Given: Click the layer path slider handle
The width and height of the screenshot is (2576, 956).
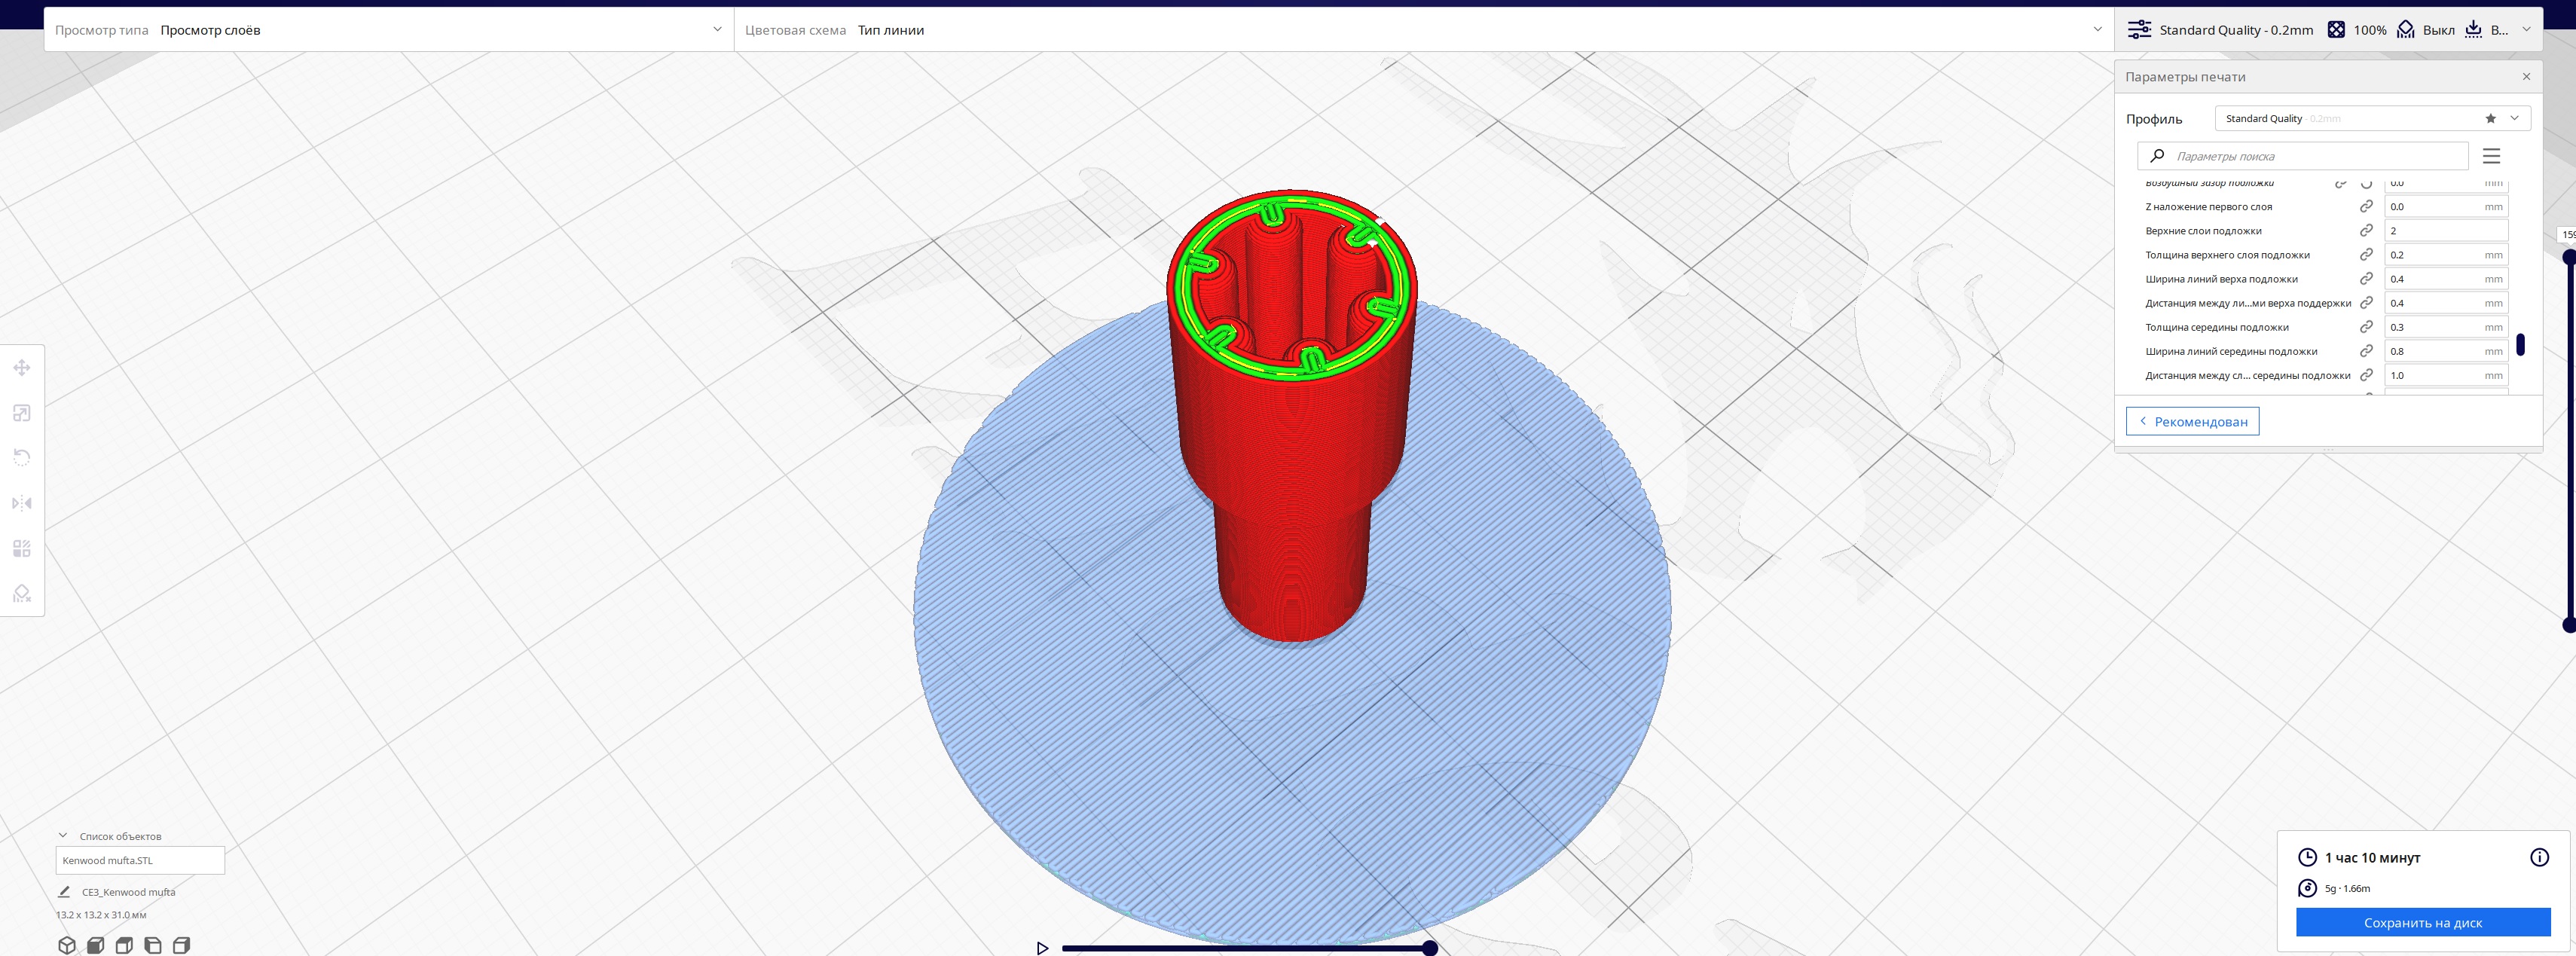Looking at the screenshot, I should (x=1430, y=948).
